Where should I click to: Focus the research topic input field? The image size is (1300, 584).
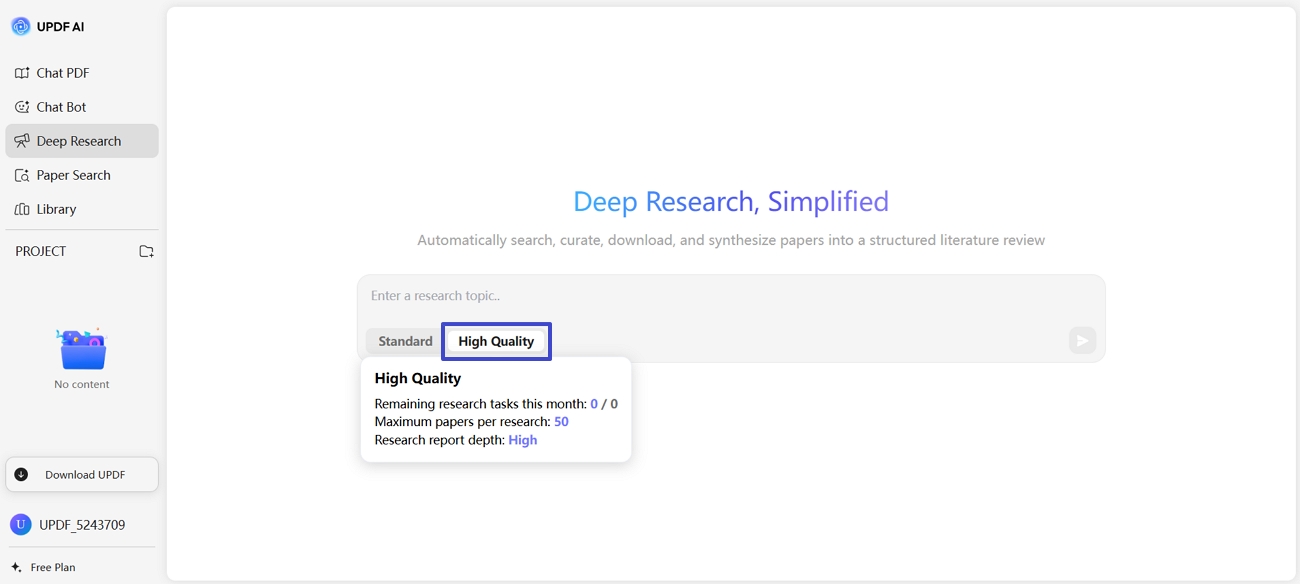[730, 296]
